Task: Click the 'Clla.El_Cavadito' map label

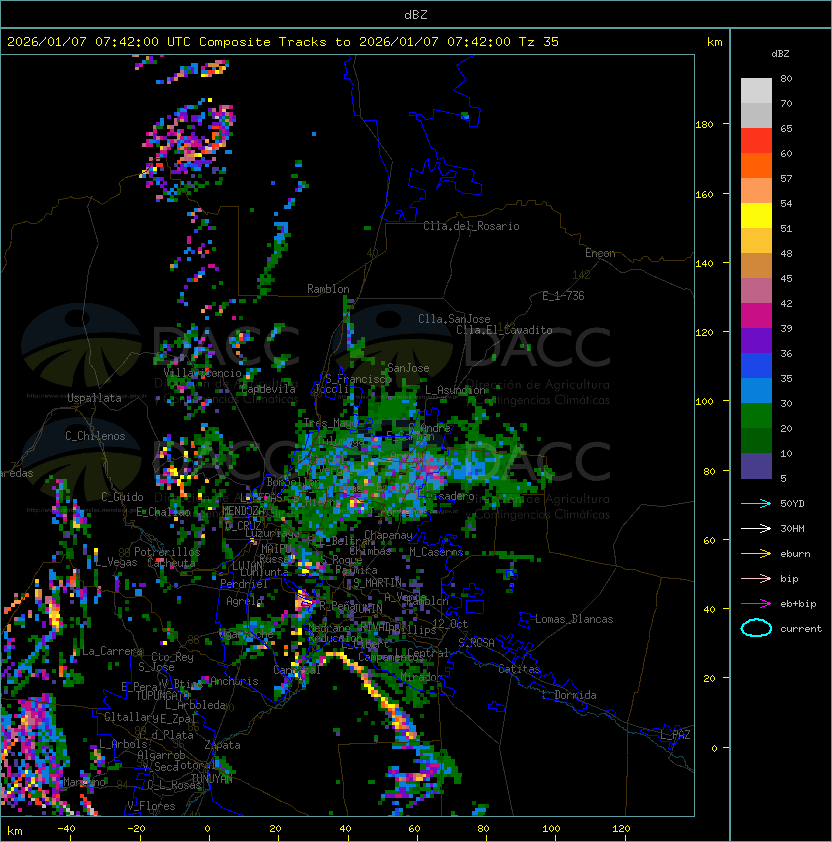Action: click(x=504, y=330)
